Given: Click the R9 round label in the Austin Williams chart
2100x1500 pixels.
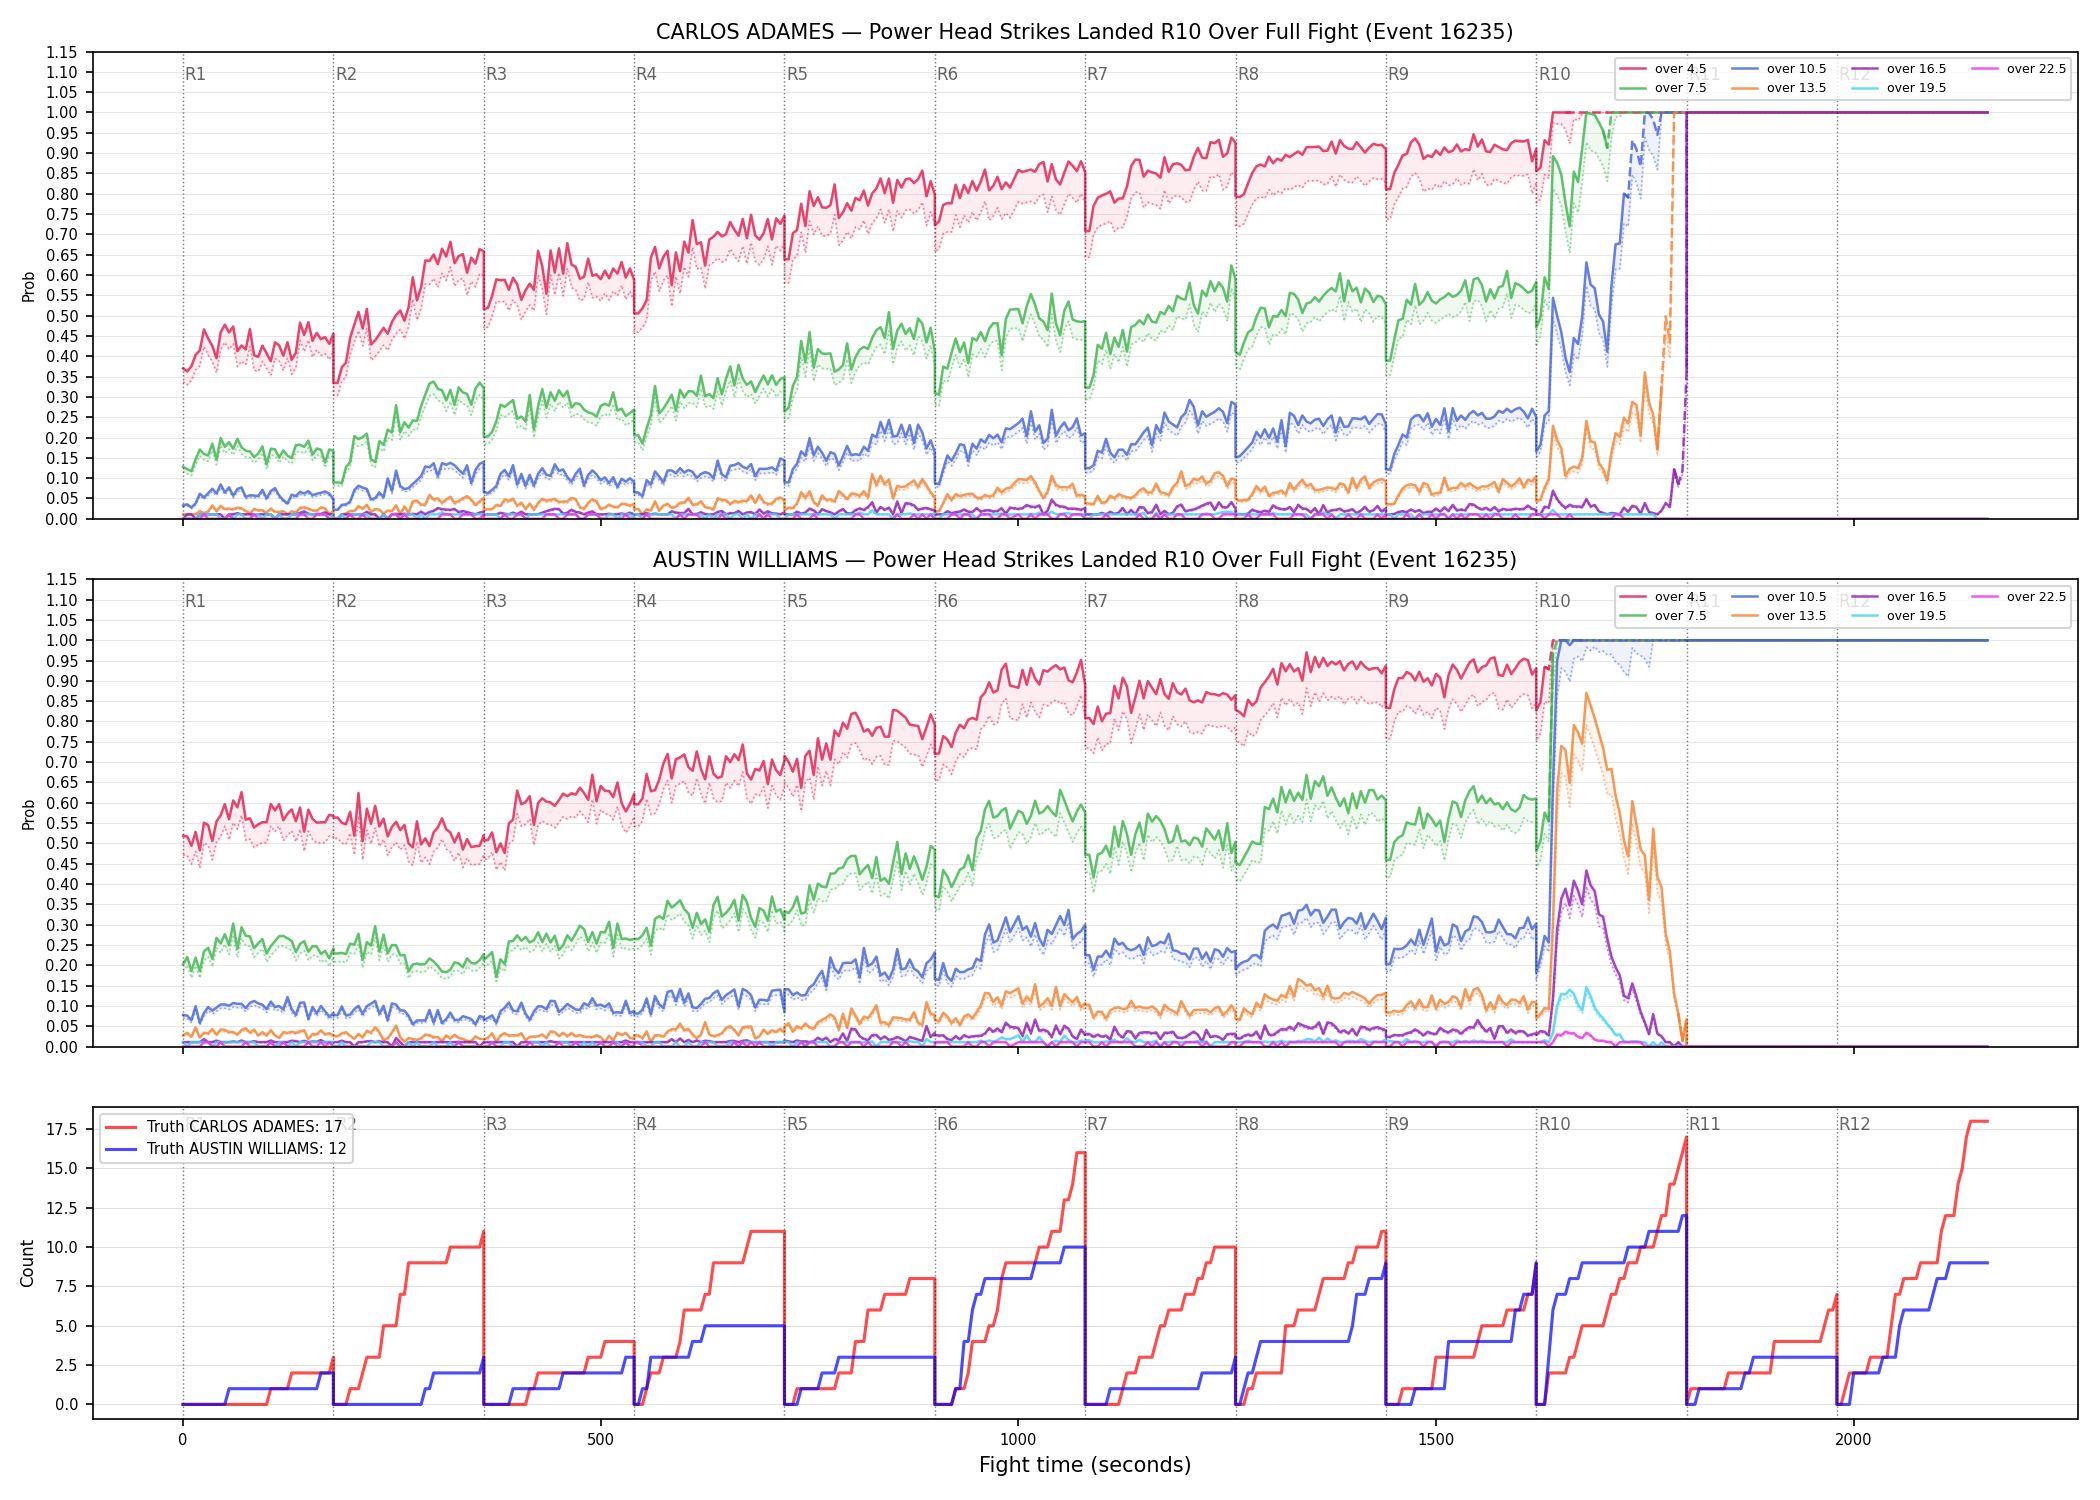Looking at the screenshot, I should 1398,601.
